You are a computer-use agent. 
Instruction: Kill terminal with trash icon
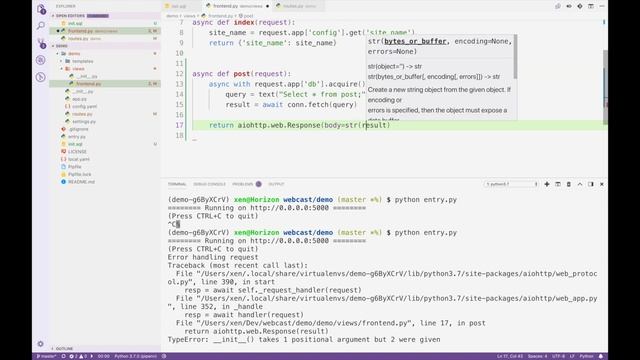point(569,184)
